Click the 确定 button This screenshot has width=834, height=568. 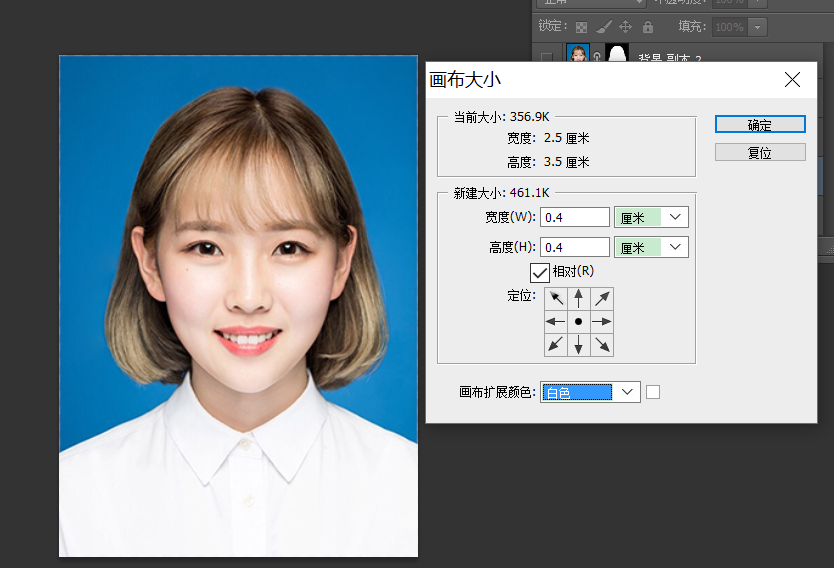click(760, 125)
